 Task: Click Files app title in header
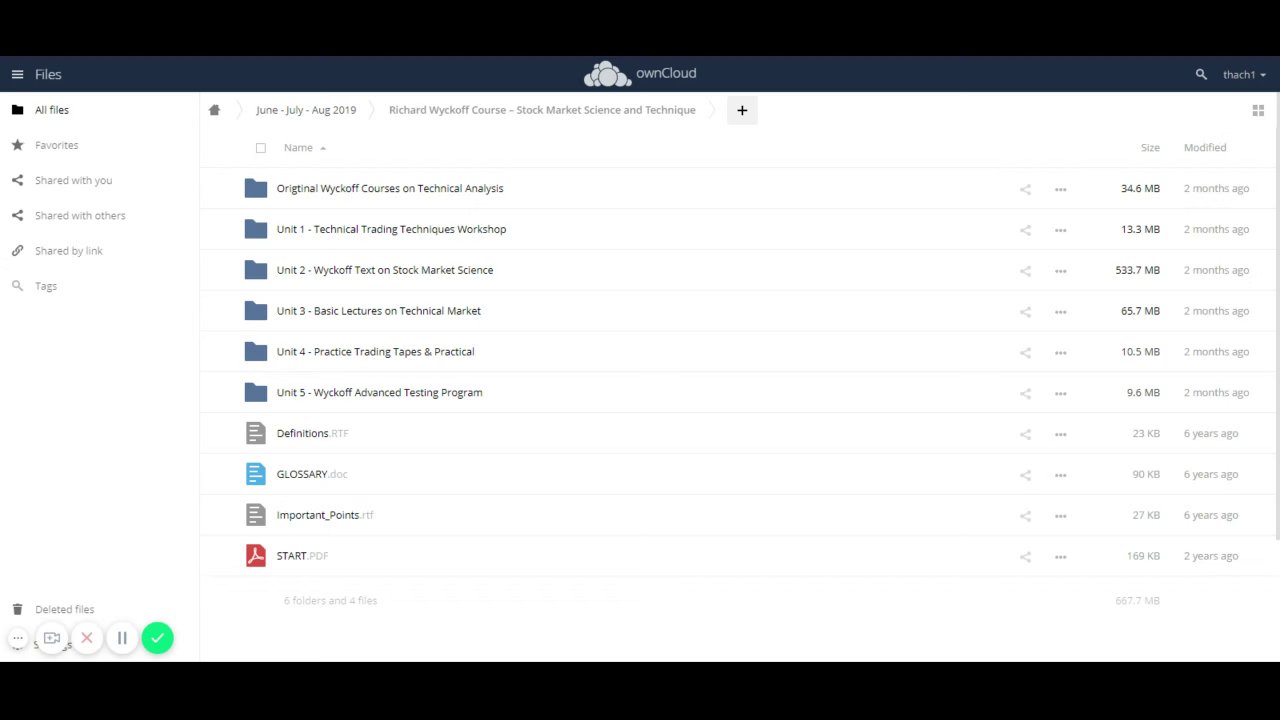coord(48,74)
